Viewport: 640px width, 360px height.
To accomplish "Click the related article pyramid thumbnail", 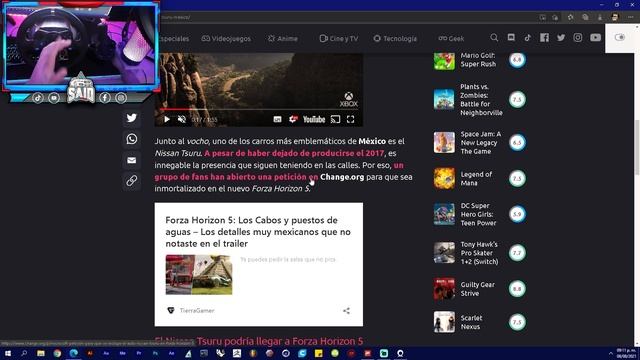I will (199, 275).
